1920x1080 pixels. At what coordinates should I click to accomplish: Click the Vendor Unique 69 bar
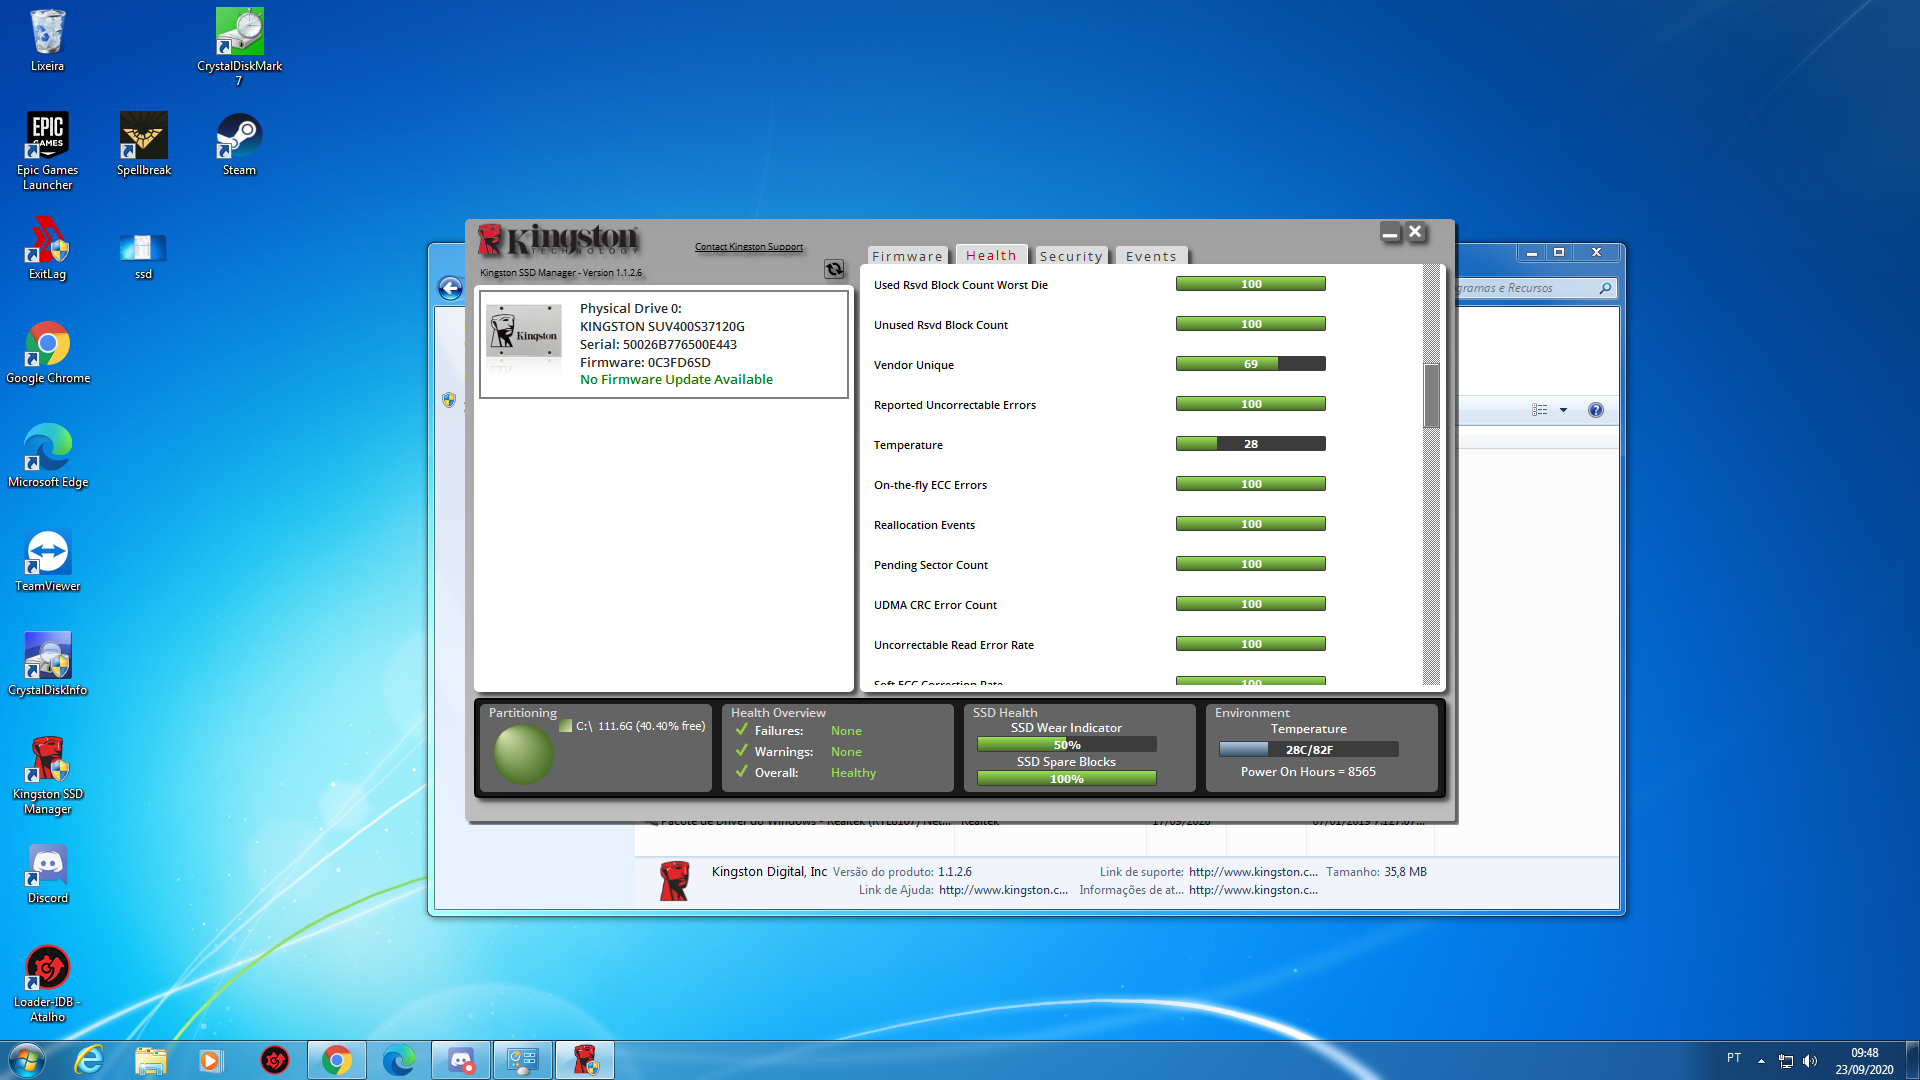[1251, 364]
